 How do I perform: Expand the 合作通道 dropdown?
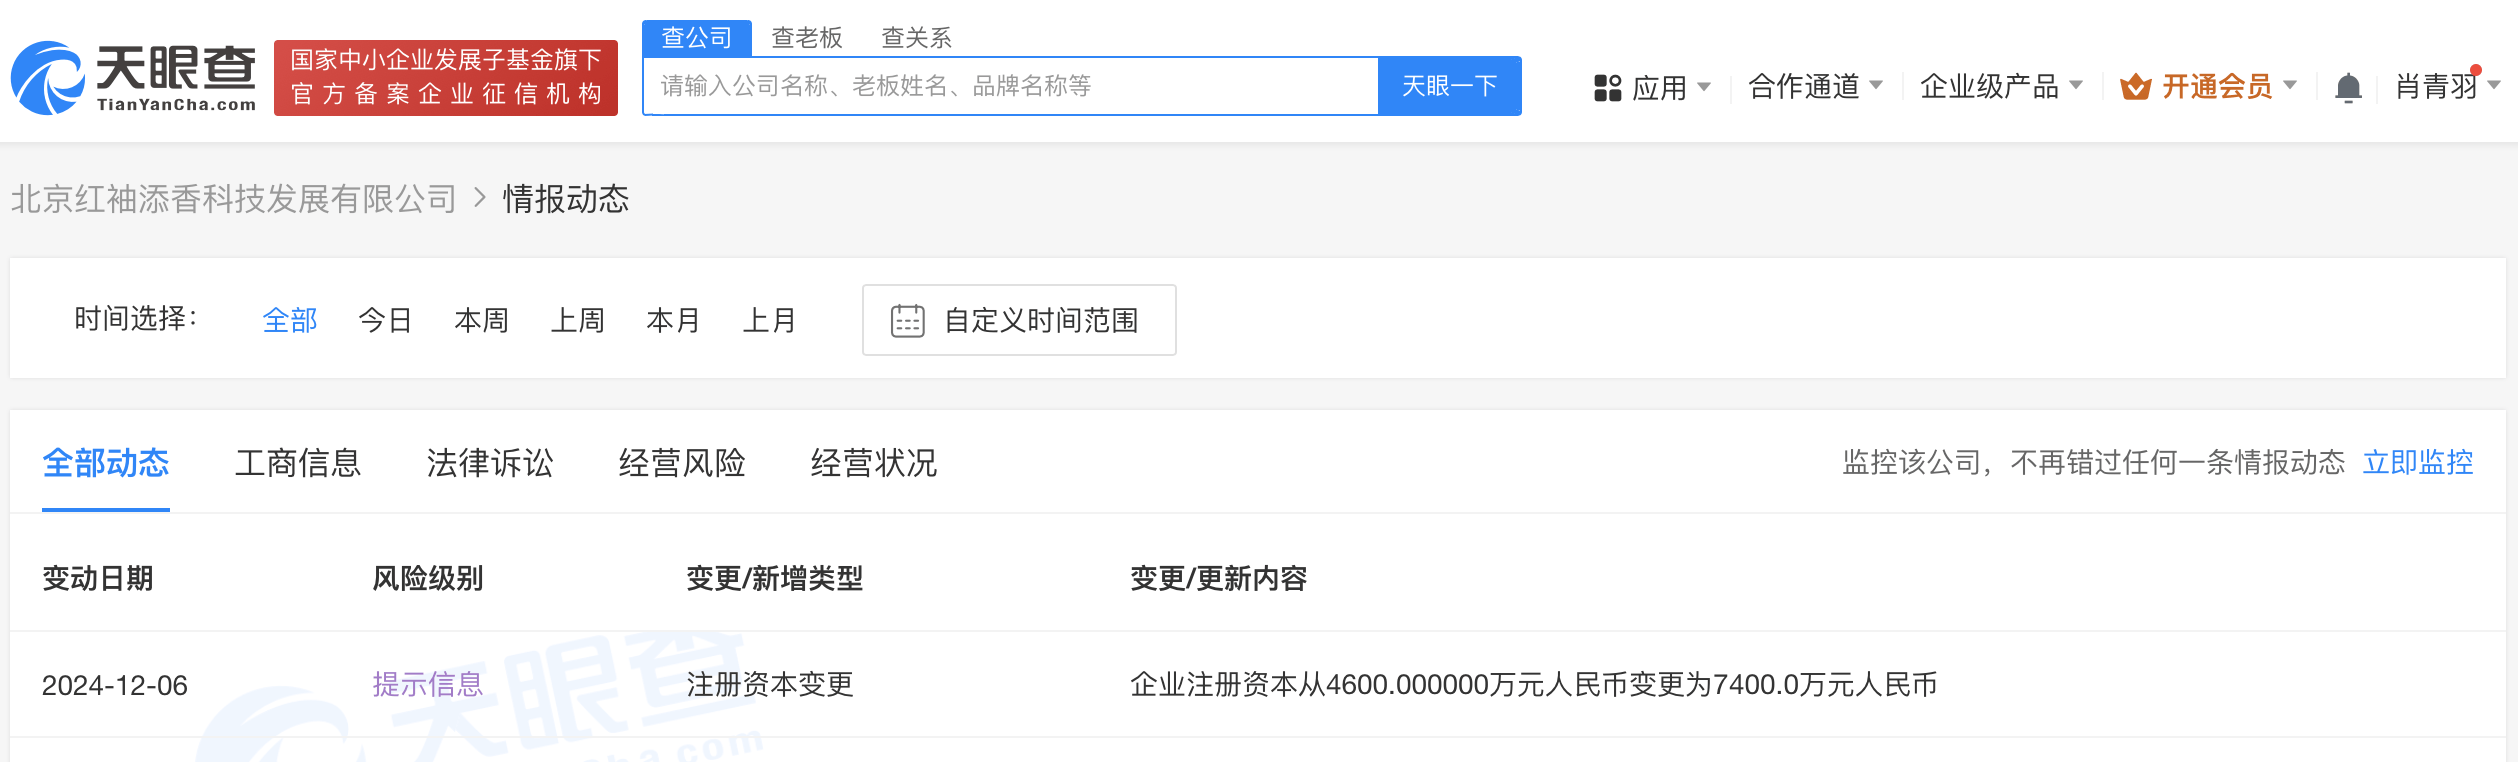1815,87
